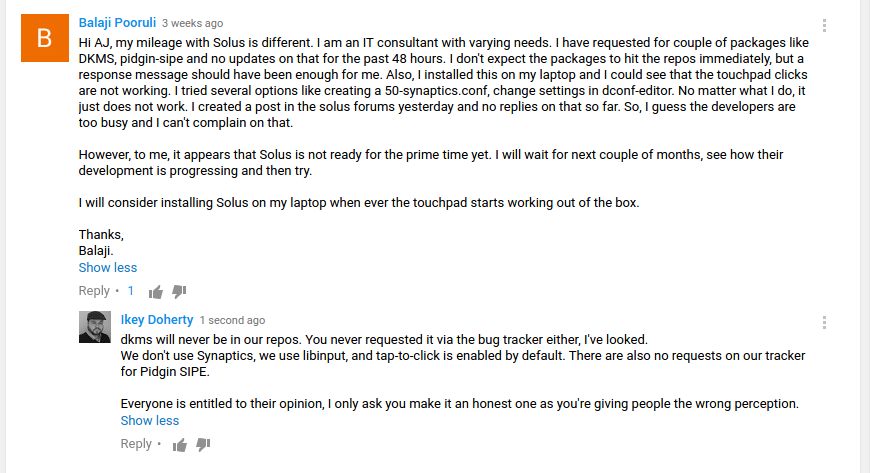Click the '1 second ago' timestamp
Viewport: 874px width, 473px height.
[232, 320]
